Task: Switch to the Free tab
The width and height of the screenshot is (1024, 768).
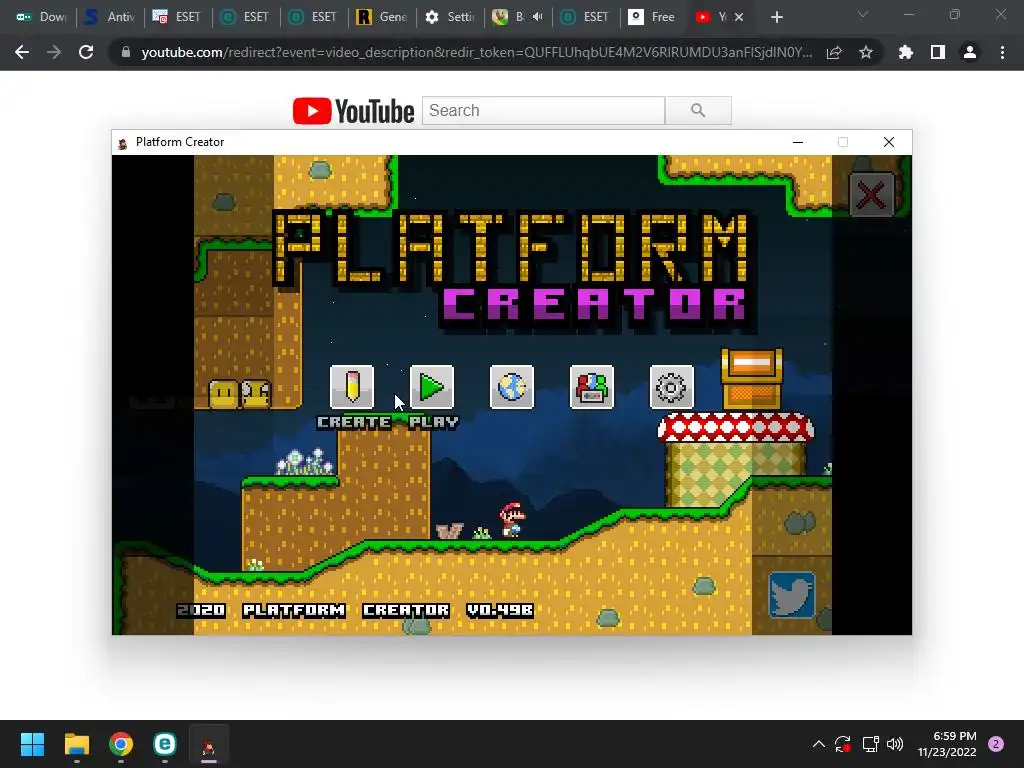Action: tap(652, 17)
